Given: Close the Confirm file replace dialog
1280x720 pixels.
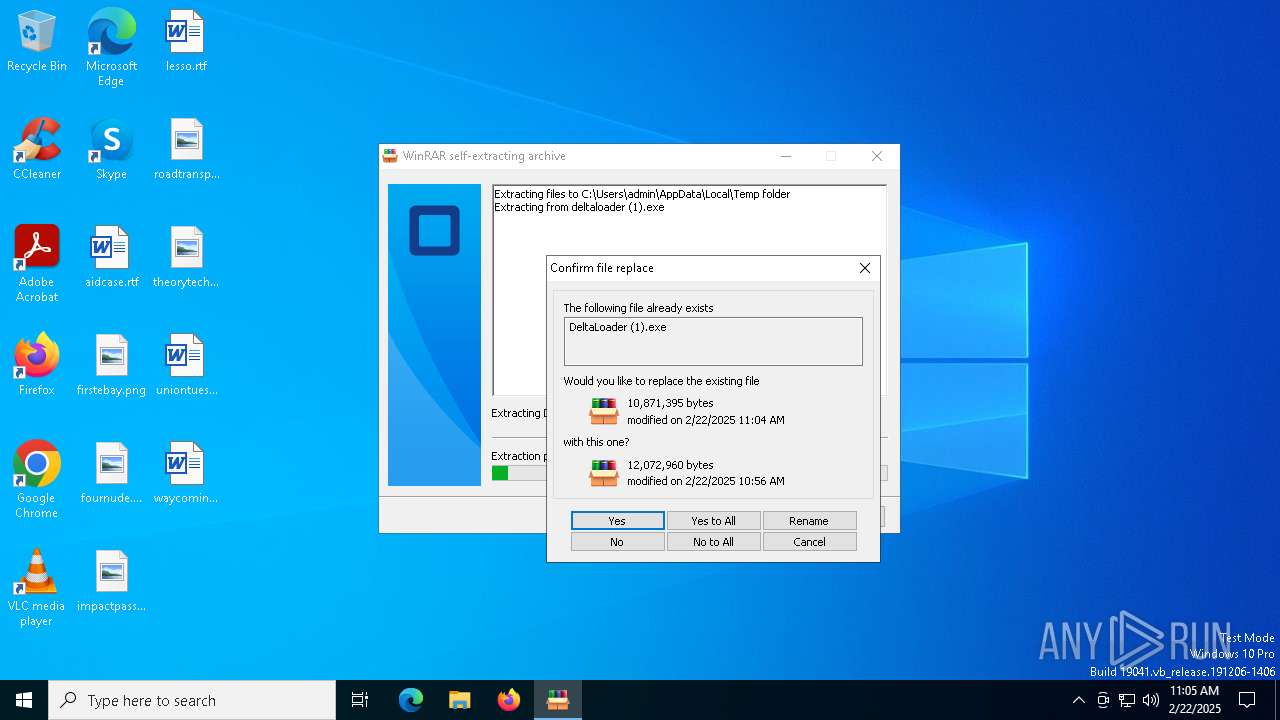Looking at the screenshot, I should pyautogui.click(x=865, y=268).
